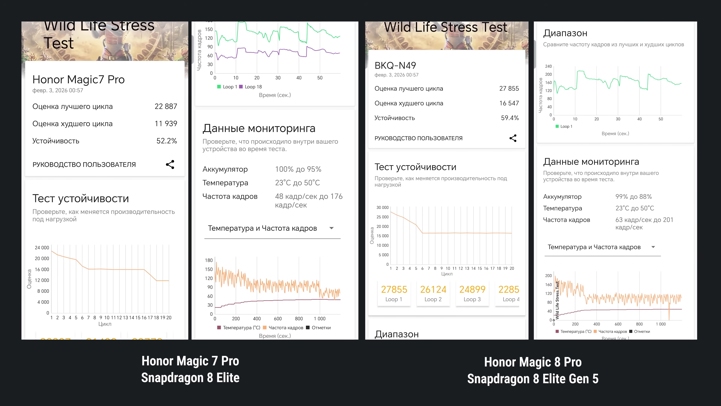This screenshot has height=406, width=721.
Task: Click Диапазон heading below the loop cards
Action: pyautogui.click(x=396, y=334)
